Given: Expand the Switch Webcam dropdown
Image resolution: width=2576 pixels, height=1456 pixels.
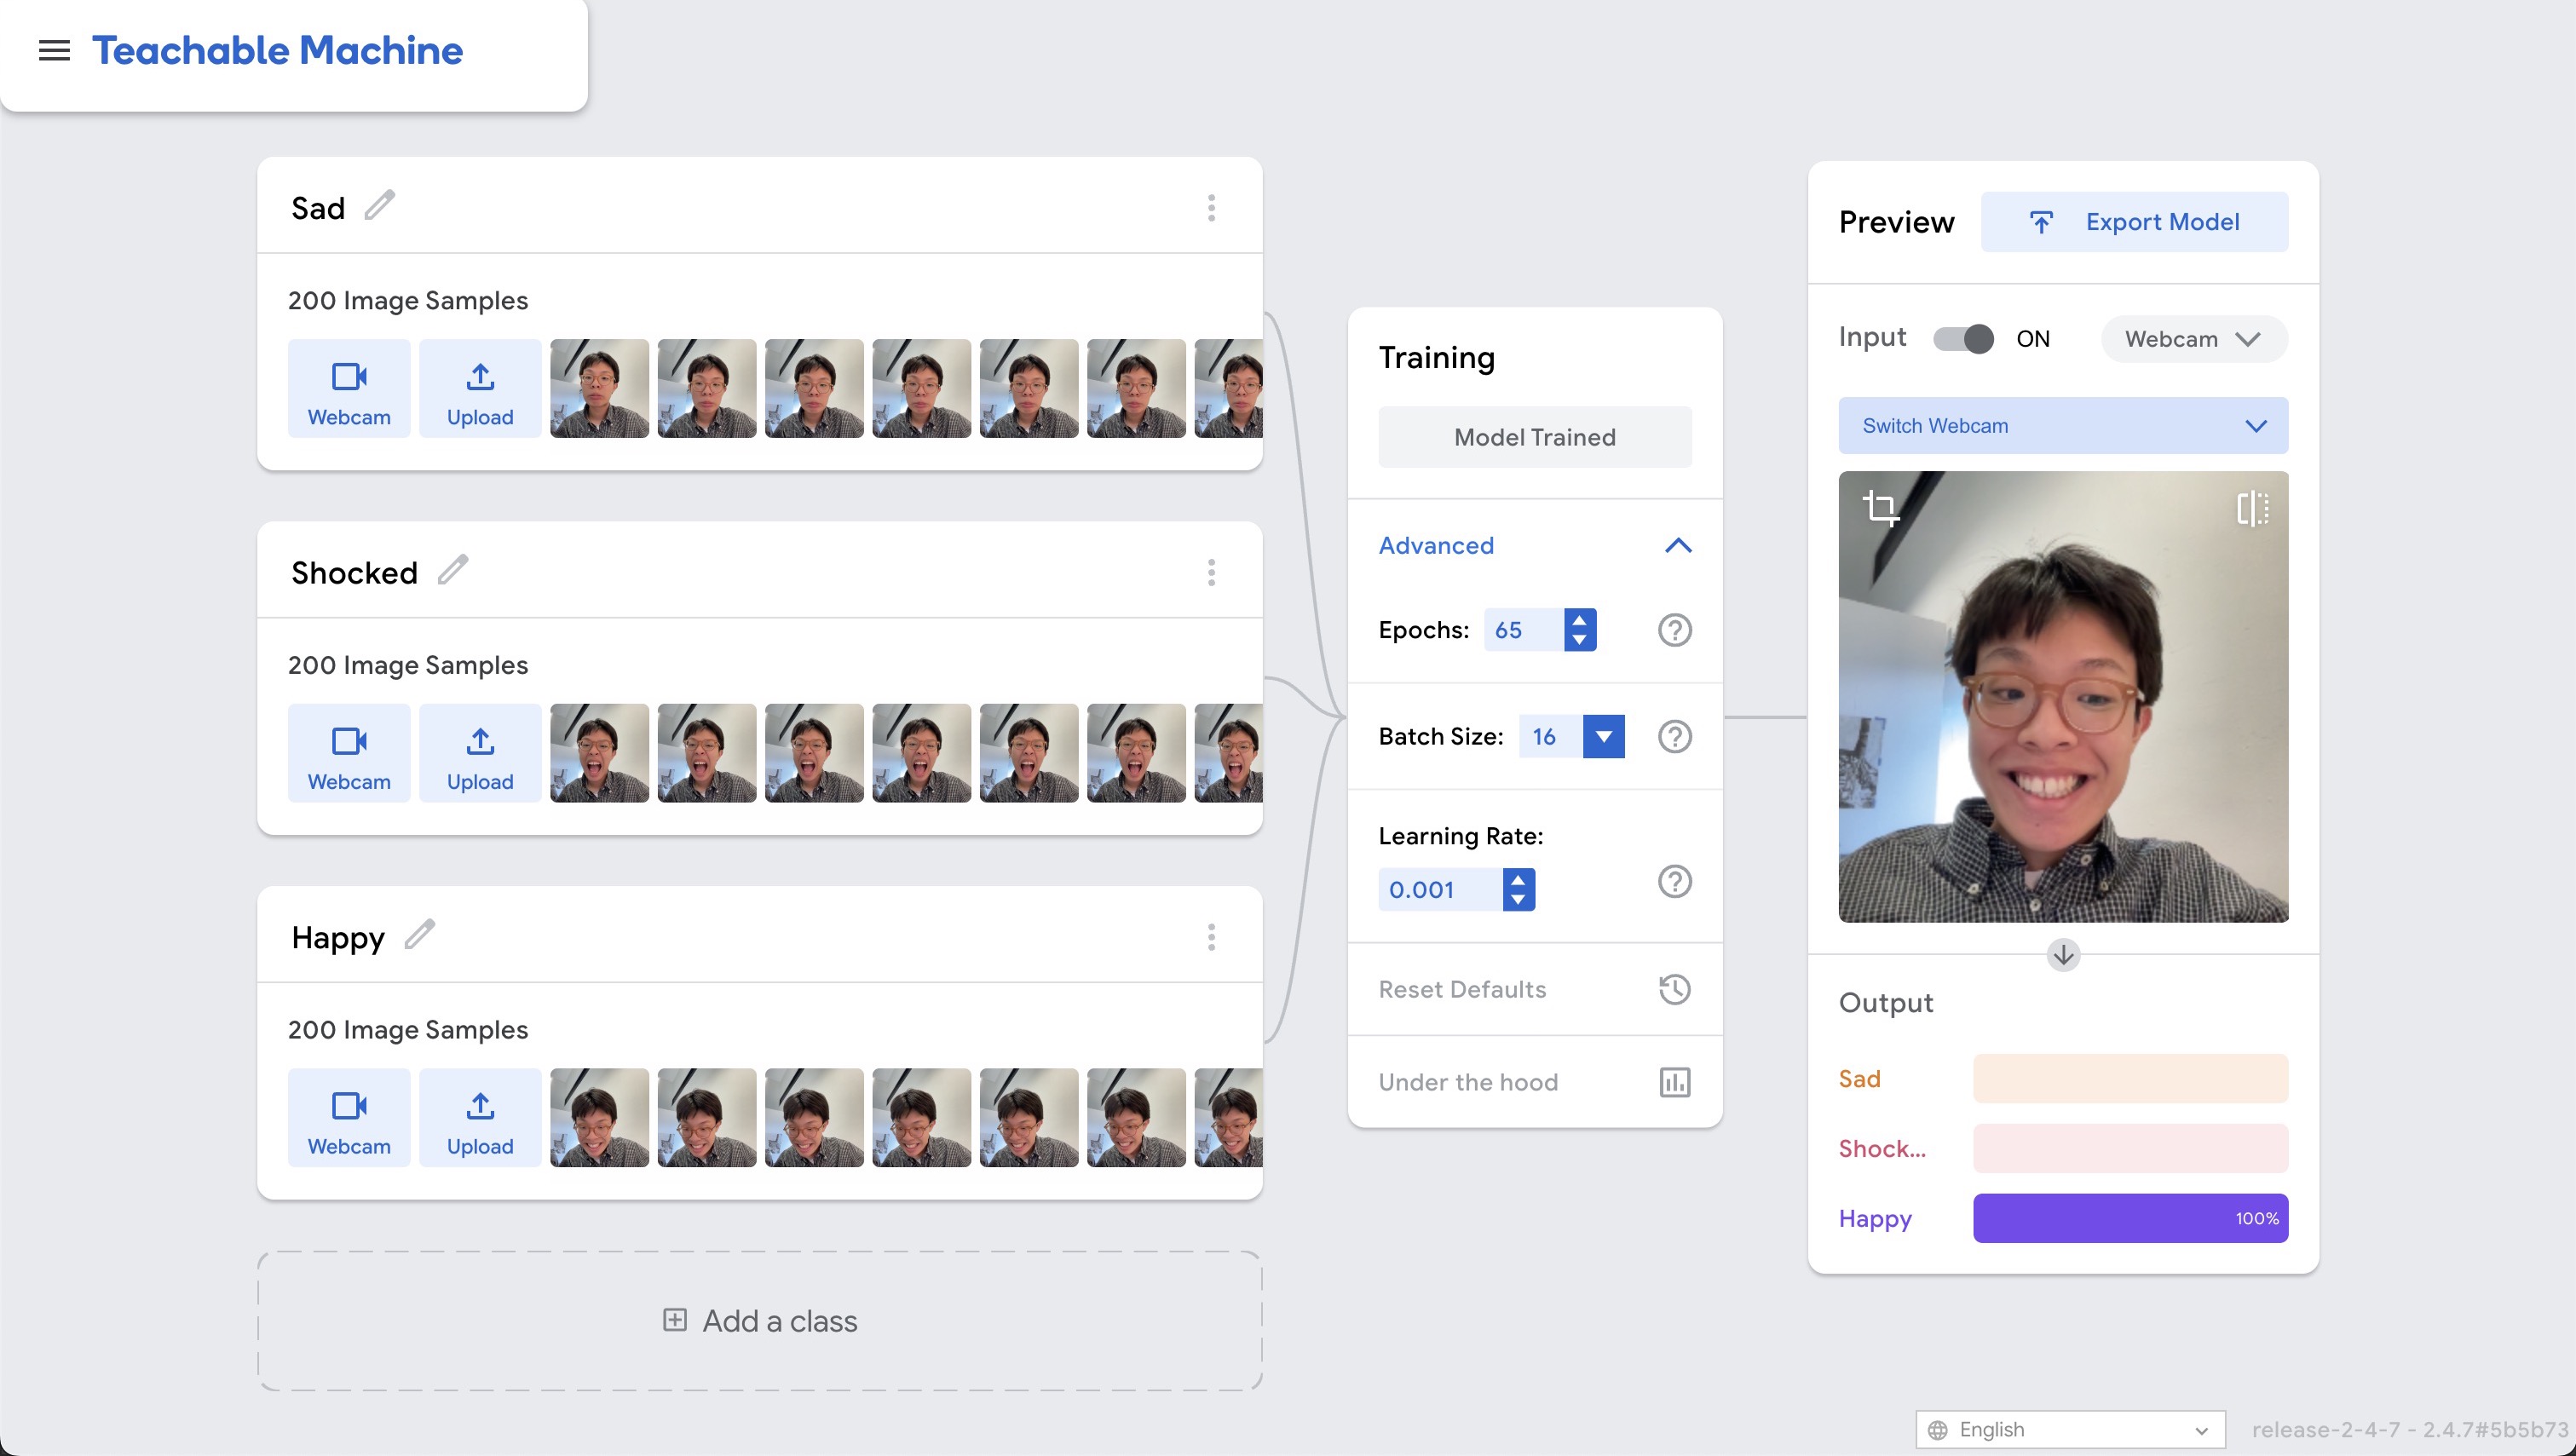Looking at the screenshot, I should pyautogui.click(x=2062, y=426).
